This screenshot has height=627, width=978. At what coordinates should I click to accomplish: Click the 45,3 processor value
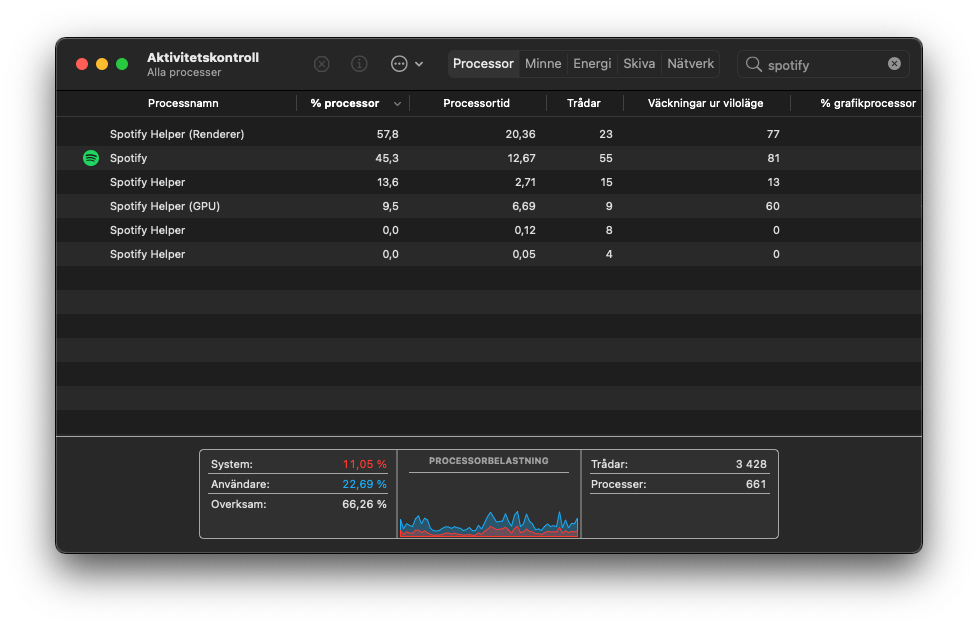click(x=387, y=158)
